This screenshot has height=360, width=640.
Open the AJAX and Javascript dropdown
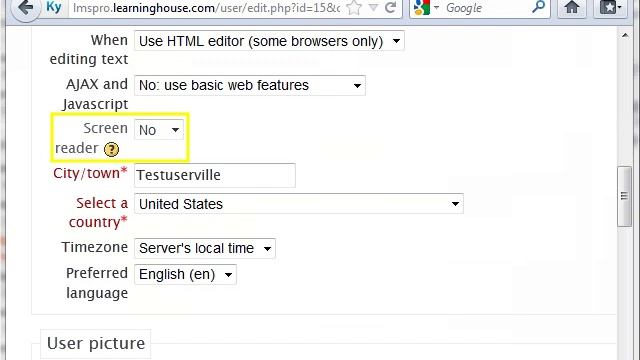pyautogui.click(x=250, y=85)
